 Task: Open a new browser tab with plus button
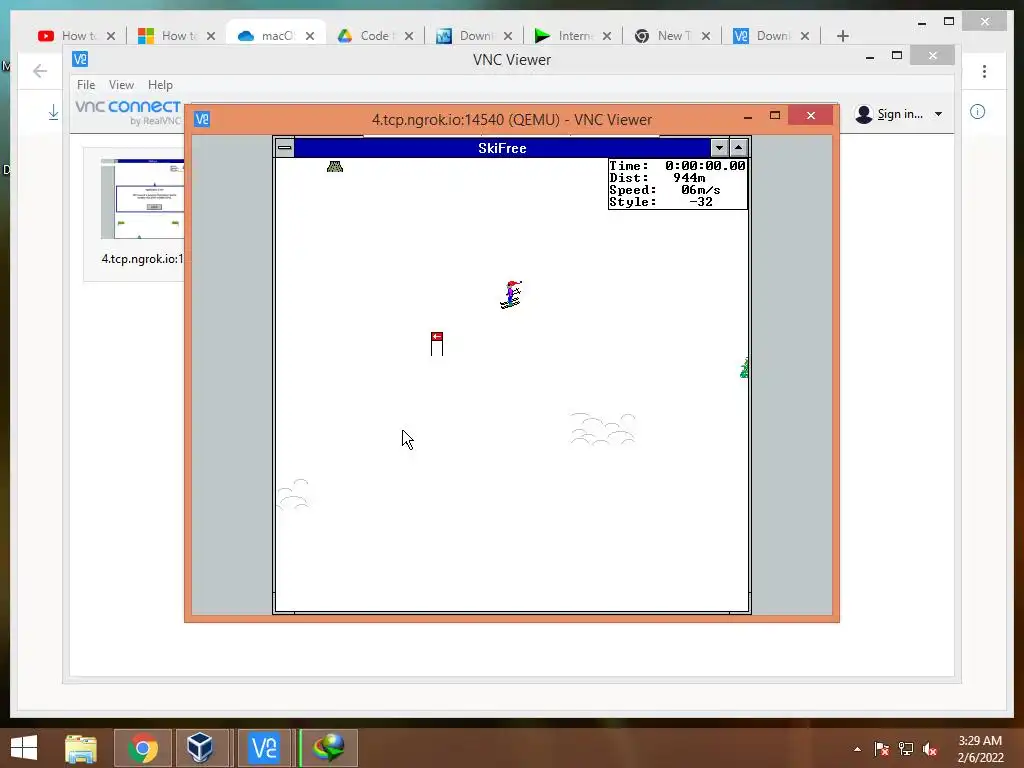coord(842,36)
